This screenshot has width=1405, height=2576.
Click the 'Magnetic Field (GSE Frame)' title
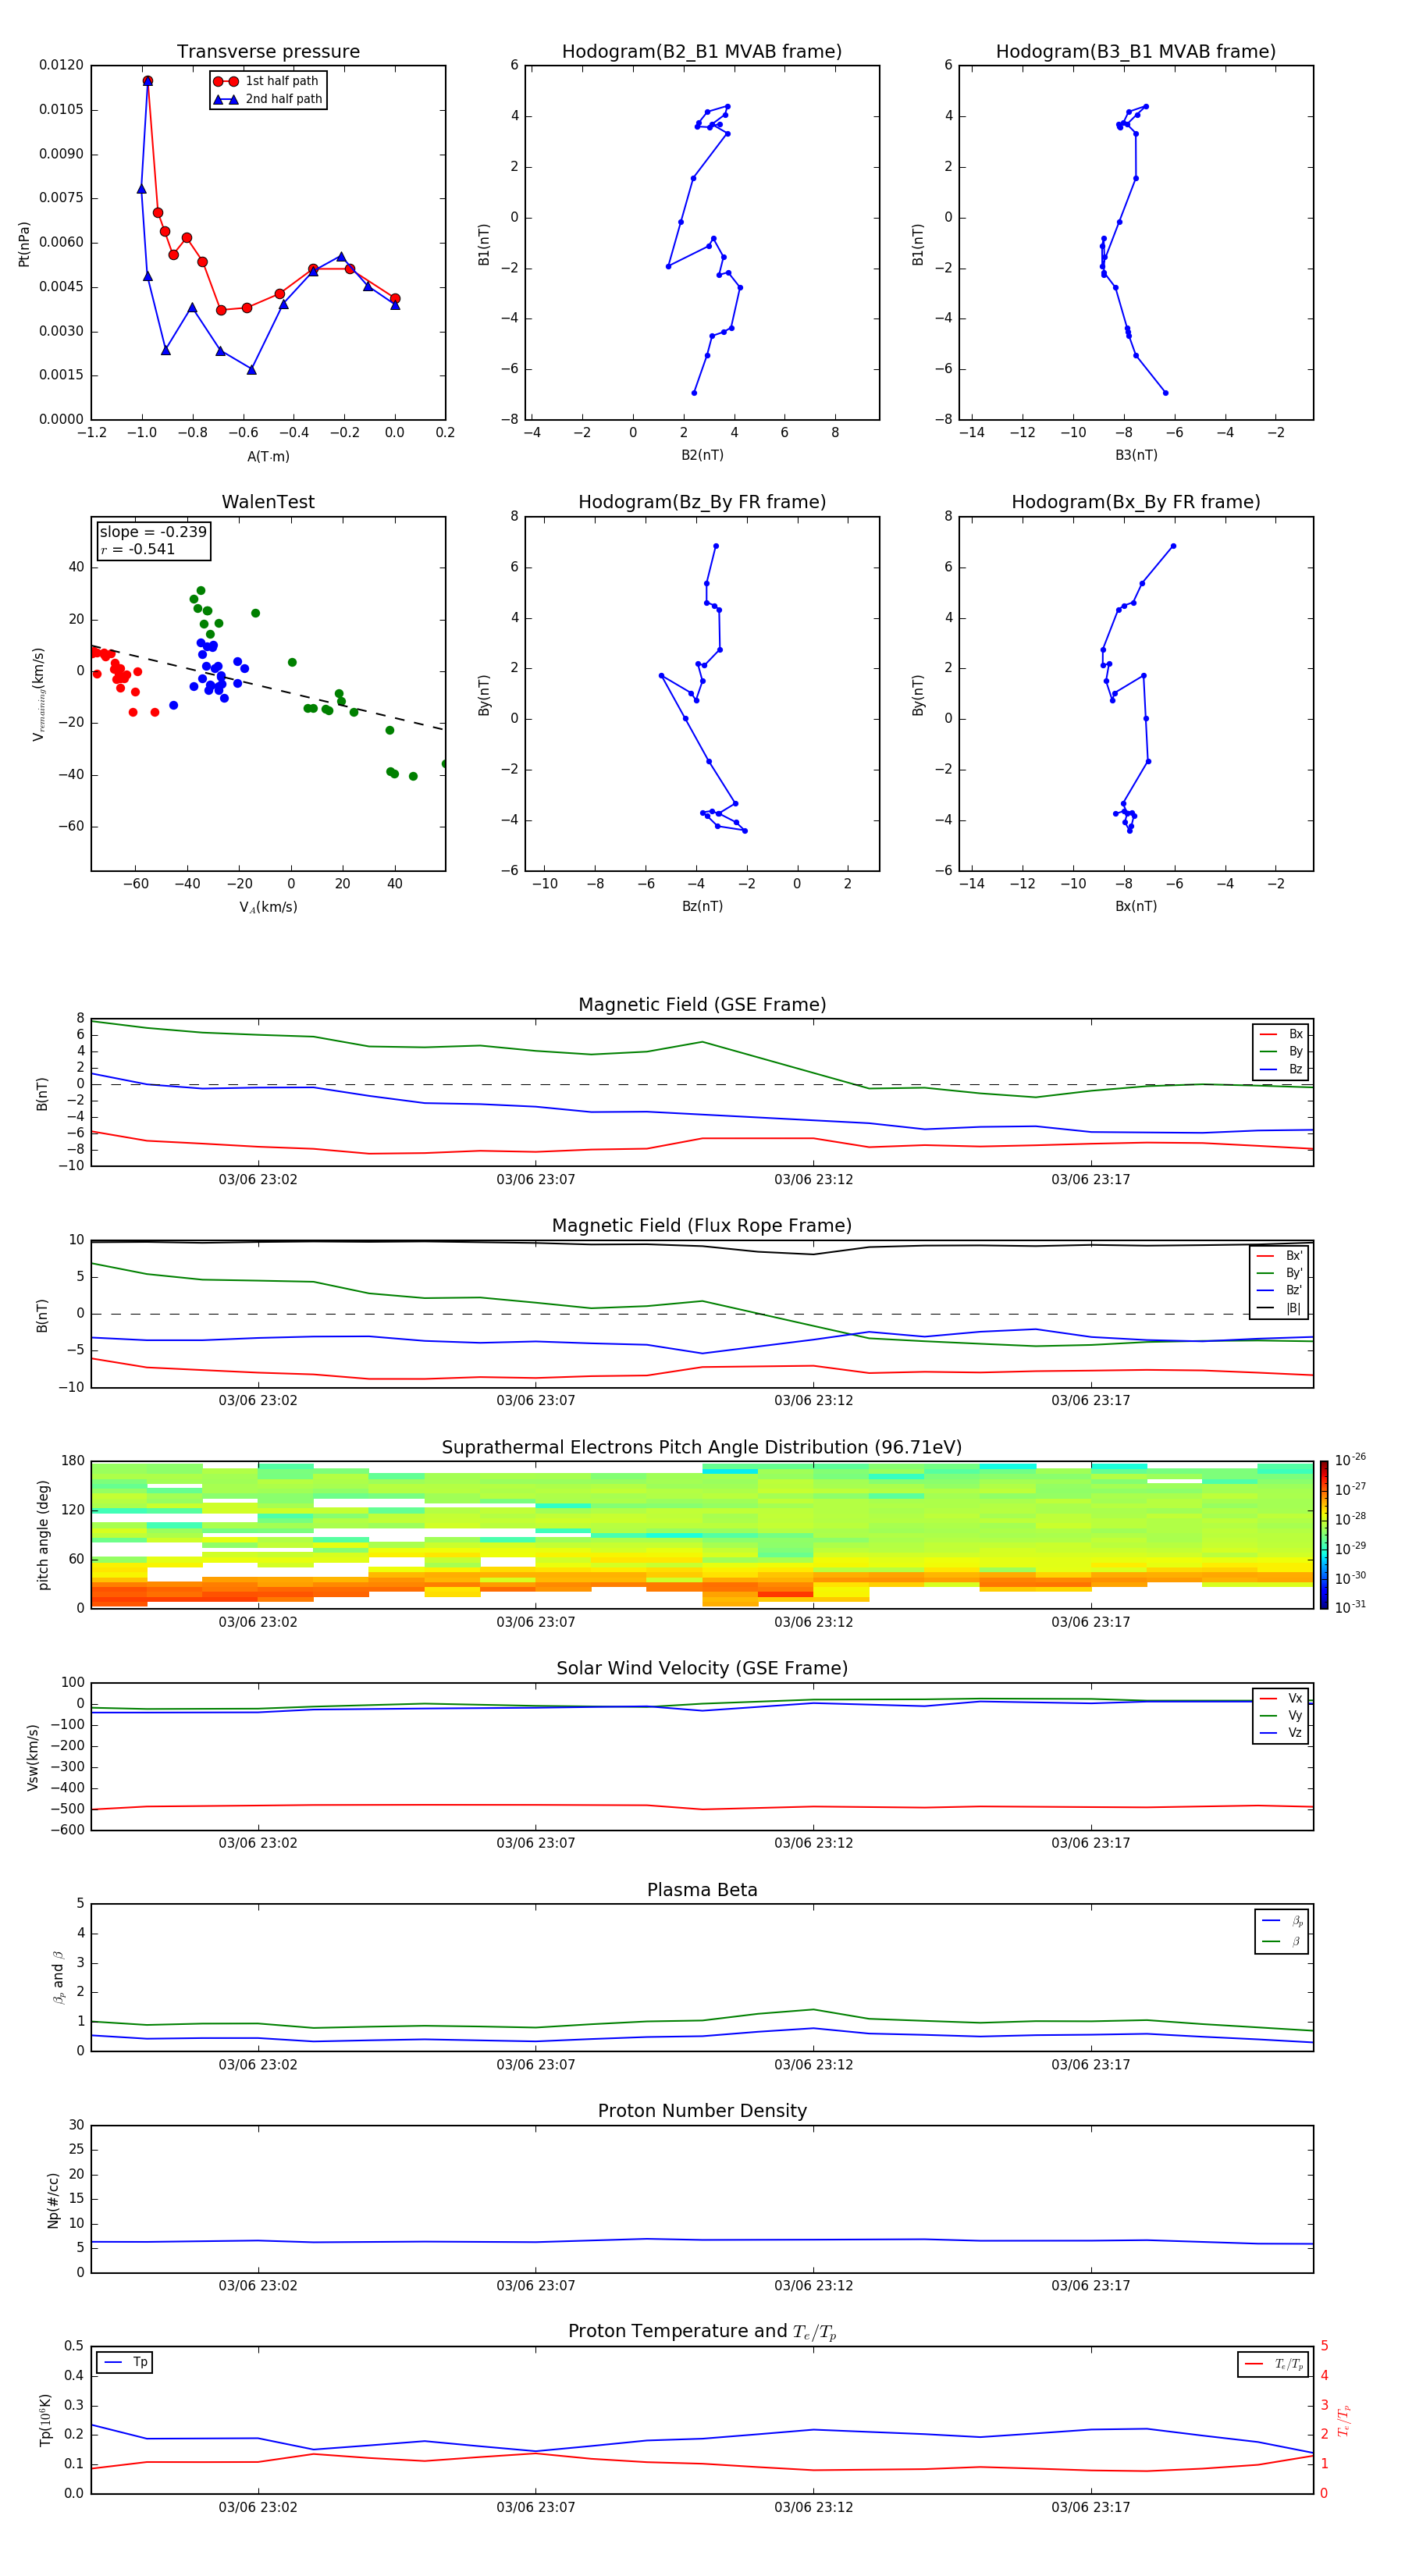702,1005
